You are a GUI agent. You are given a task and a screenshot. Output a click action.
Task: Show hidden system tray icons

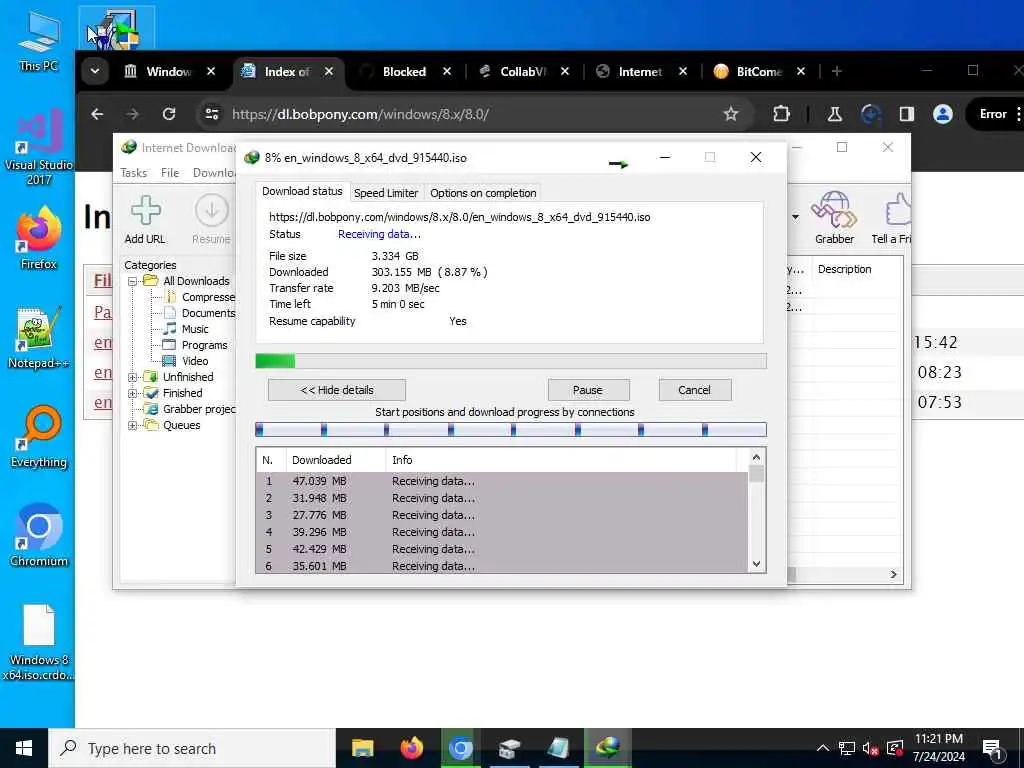click(823, 748)
